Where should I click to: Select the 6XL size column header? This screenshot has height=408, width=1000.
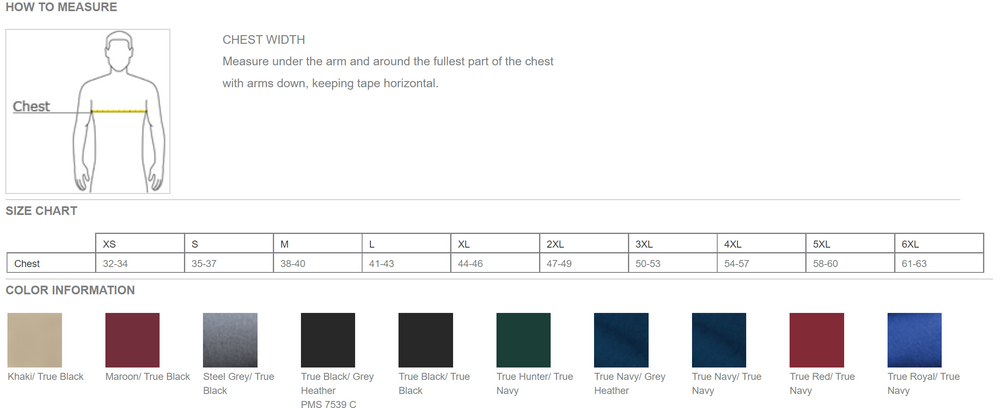click(x=910, y=244)
